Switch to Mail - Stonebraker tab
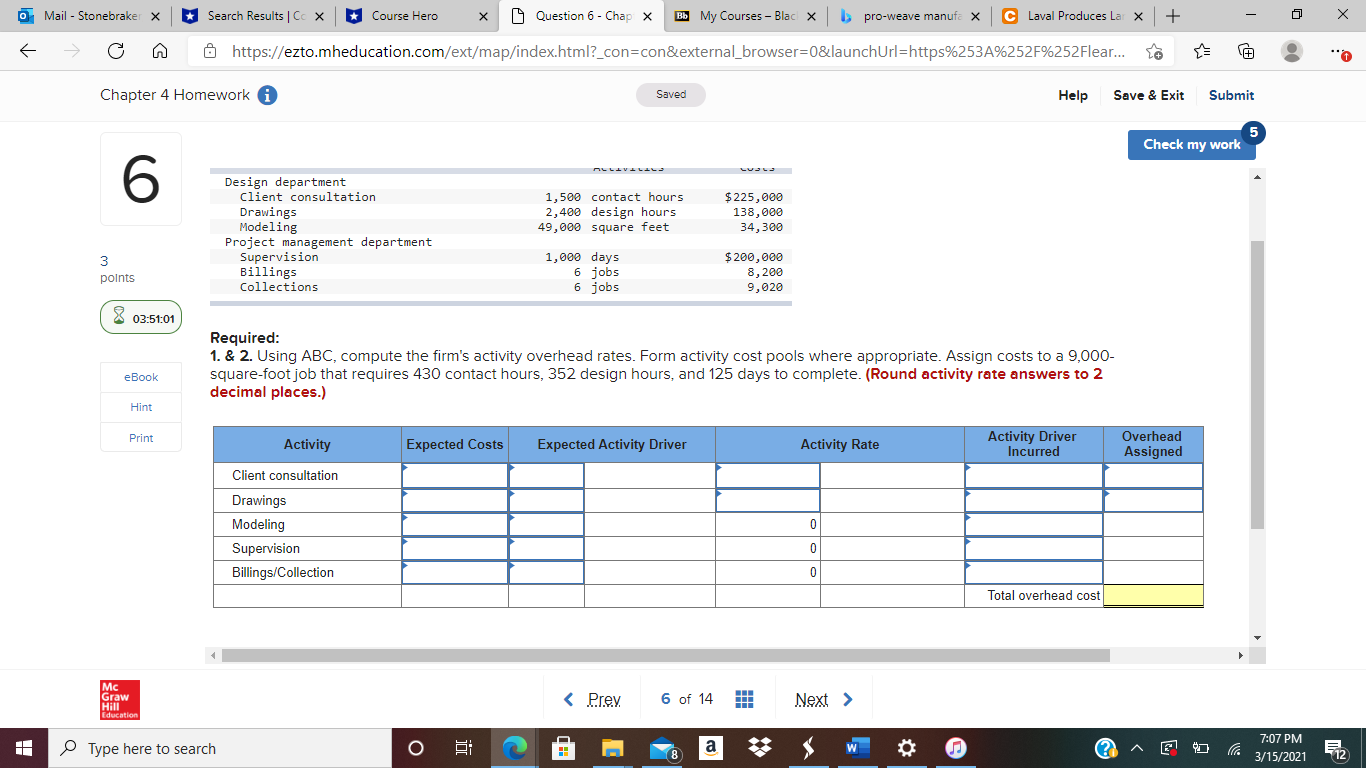 88,16
